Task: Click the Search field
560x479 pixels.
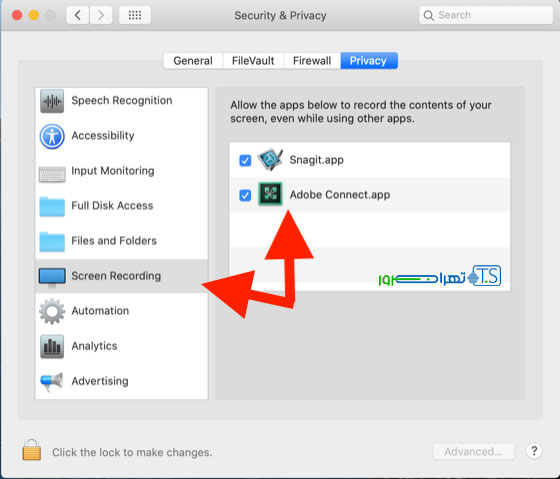Action: pyautogui.click(x=486, y=15)
